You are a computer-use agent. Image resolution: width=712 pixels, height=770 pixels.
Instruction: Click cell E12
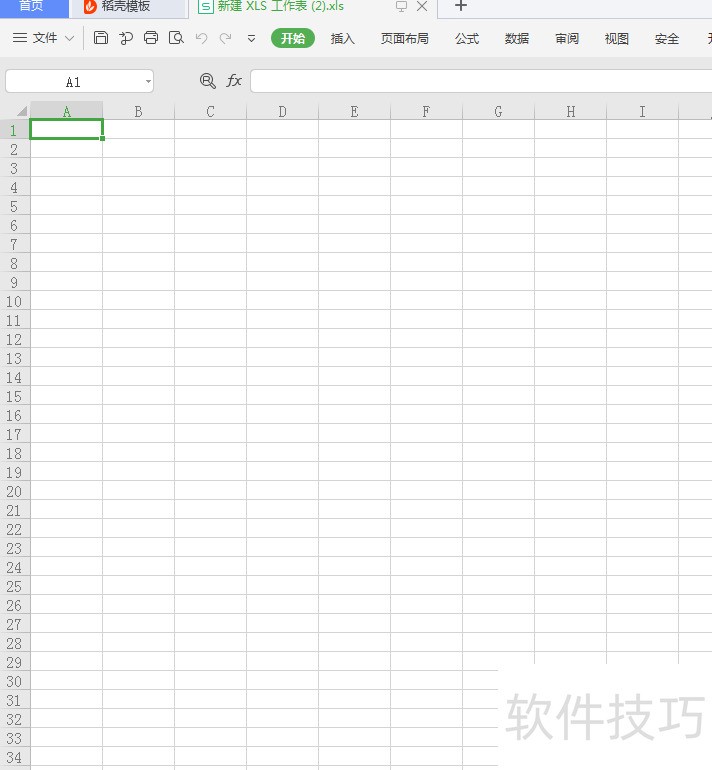pyautogui.click(x=354, y=339)
